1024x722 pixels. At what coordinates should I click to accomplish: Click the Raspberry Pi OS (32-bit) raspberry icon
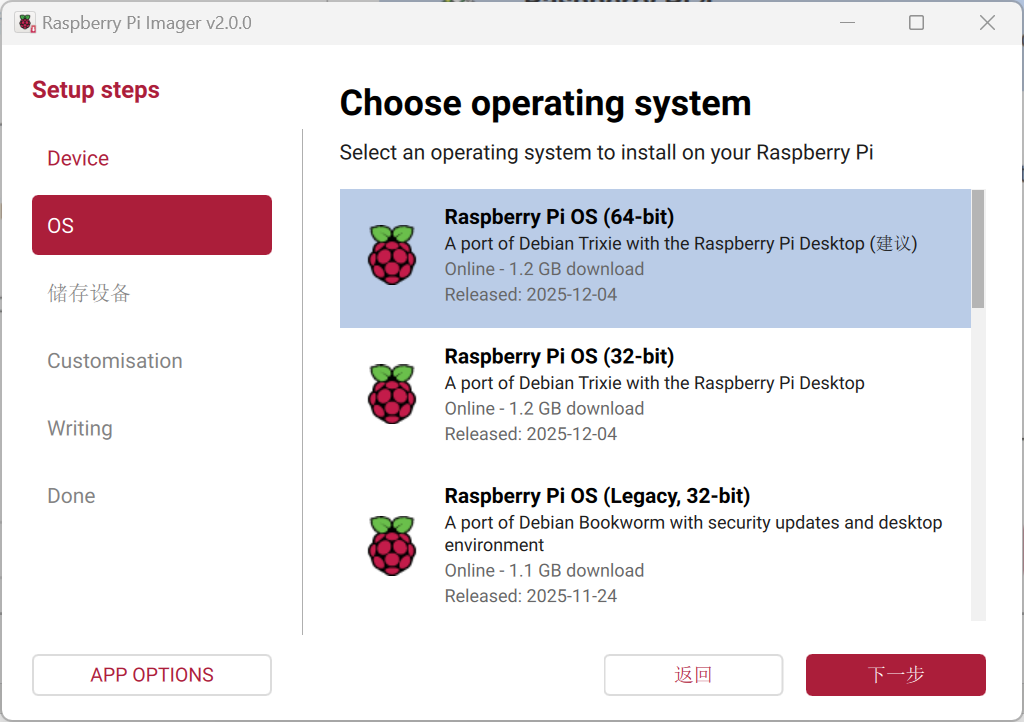click(392, 394)
